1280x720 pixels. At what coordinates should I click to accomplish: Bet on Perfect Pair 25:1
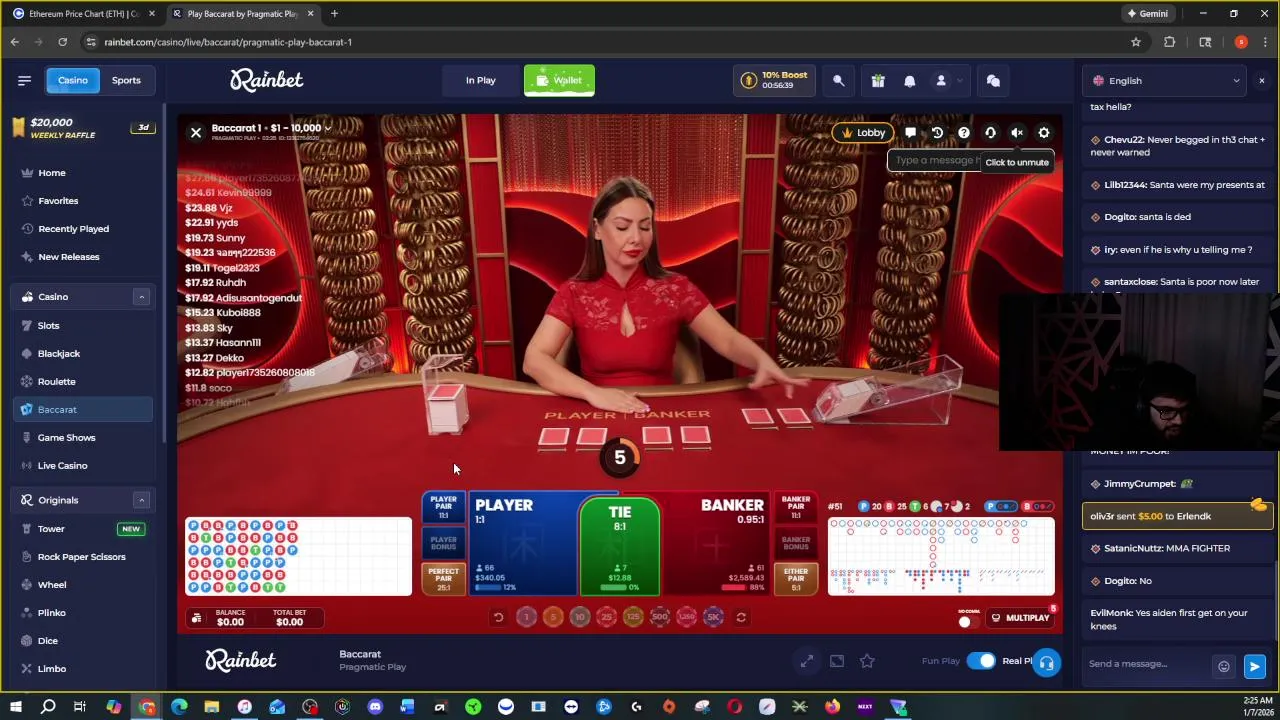tap(443, 579)
